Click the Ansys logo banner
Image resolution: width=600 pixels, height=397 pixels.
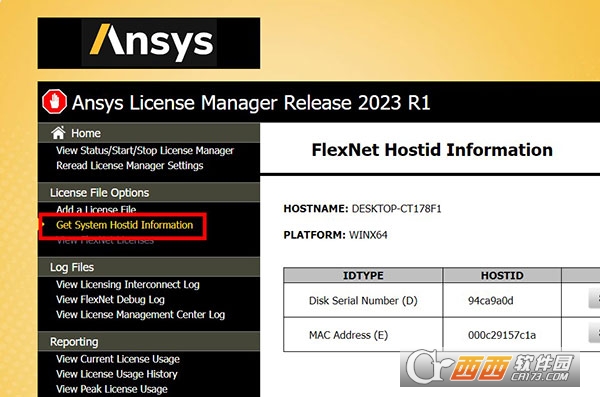(149, 43)
